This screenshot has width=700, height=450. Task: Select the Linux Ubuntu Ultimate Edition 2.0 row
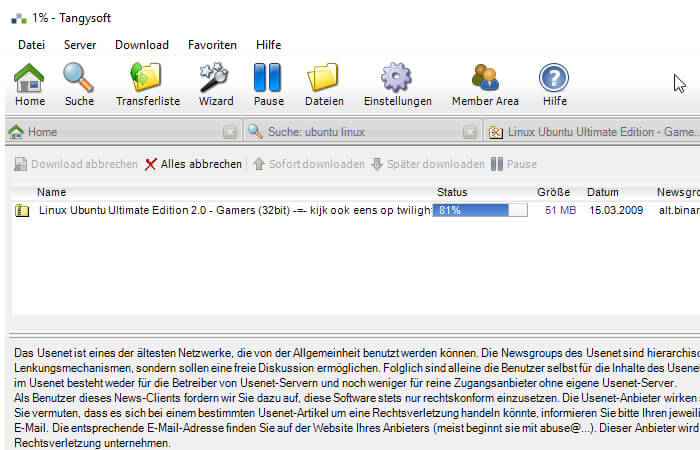click(x=355, y=210)
